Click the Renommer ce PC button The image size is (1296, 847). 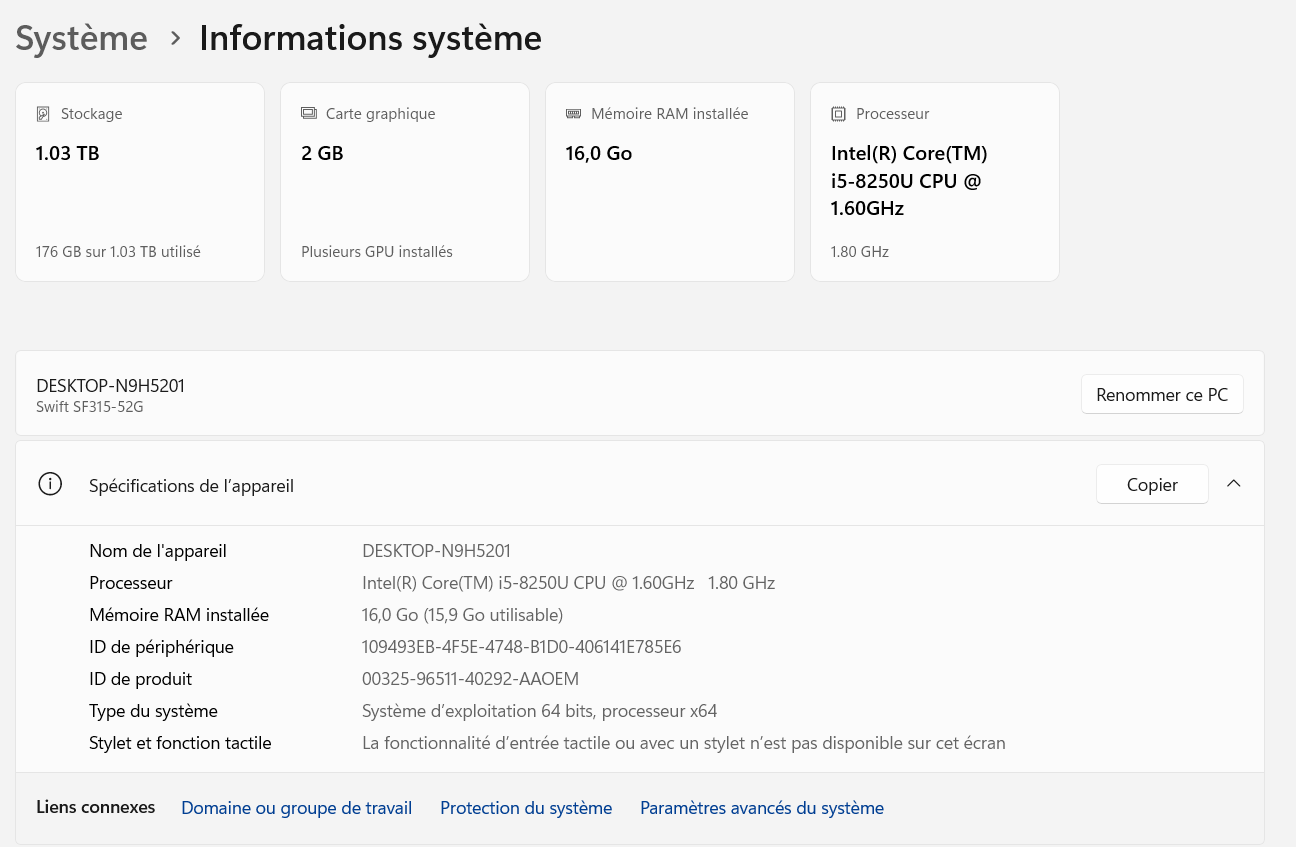(x=1161, y=395)
